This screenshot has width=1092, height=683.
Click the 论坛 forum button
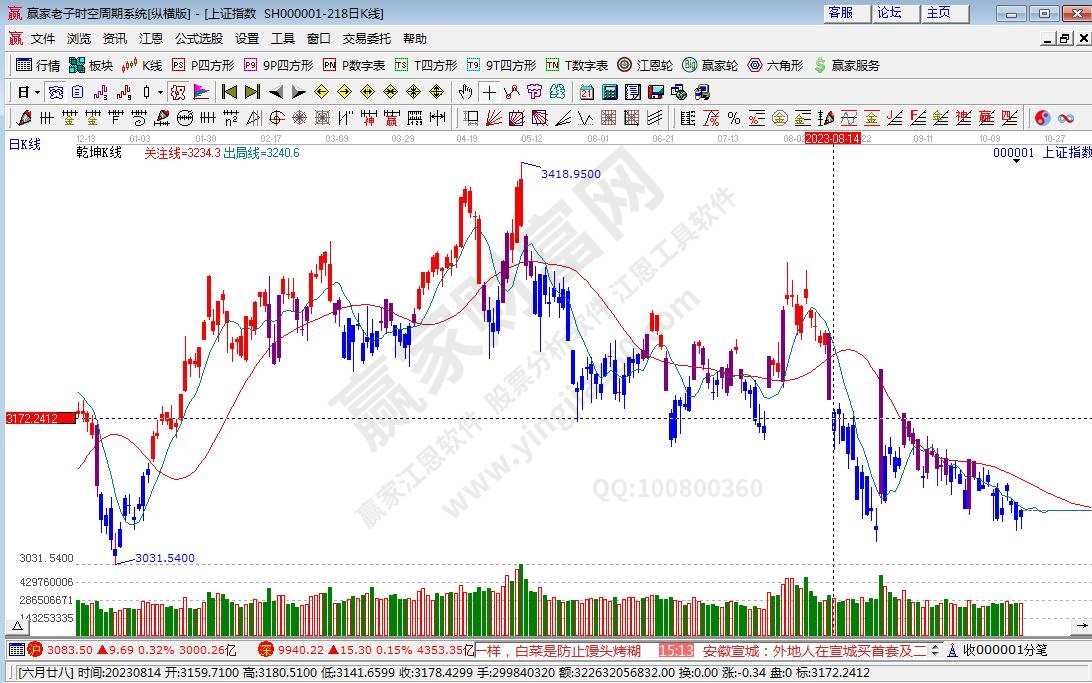[889, 13]
